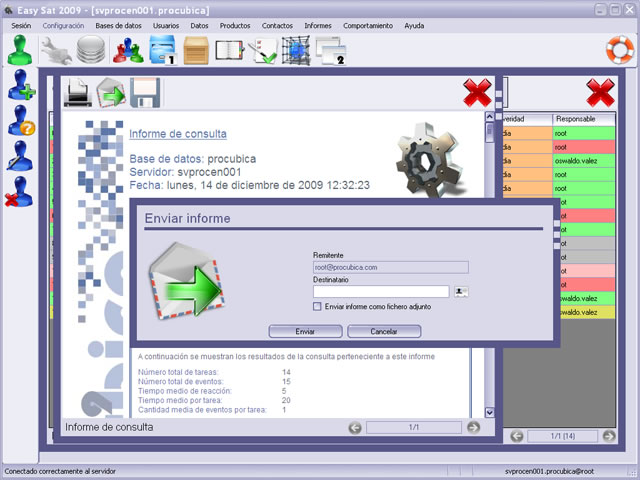Click the Remitente field root@procubica.com
640x480 pixels.
pyautogui.click(x=391, y=267)
